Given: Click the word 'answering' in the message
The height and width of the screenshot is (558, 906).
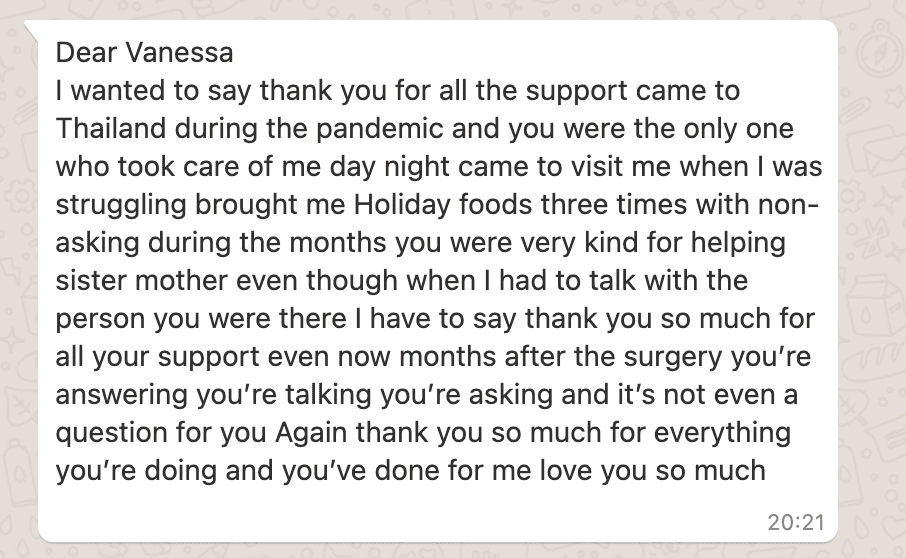Looking at the screenshot, I should point(122,396).
